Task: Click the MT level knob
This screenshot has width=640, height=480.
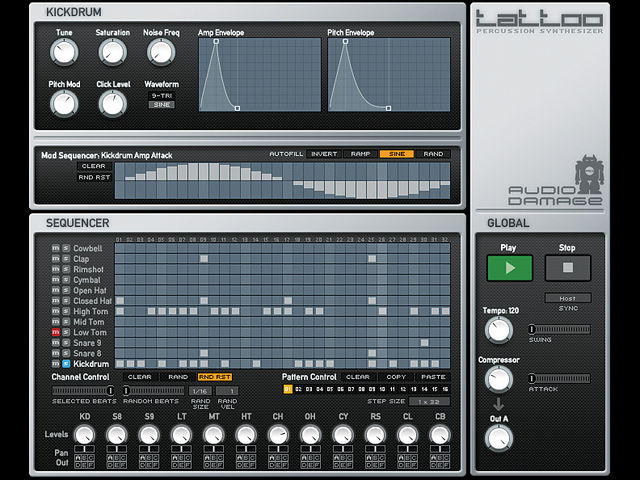Action: pyautogui.click(x=213, y=435)
